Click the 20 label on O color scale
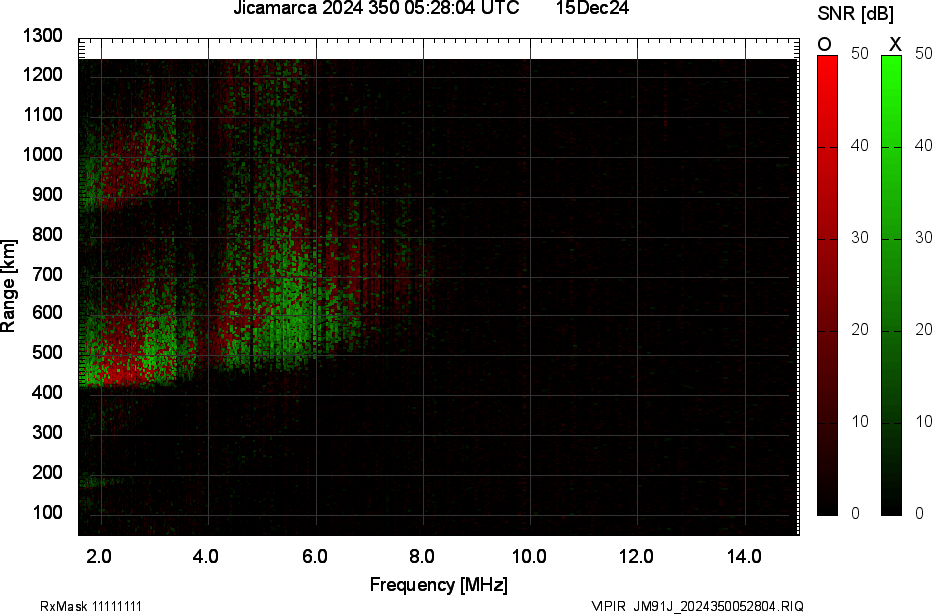 [859, 329]
